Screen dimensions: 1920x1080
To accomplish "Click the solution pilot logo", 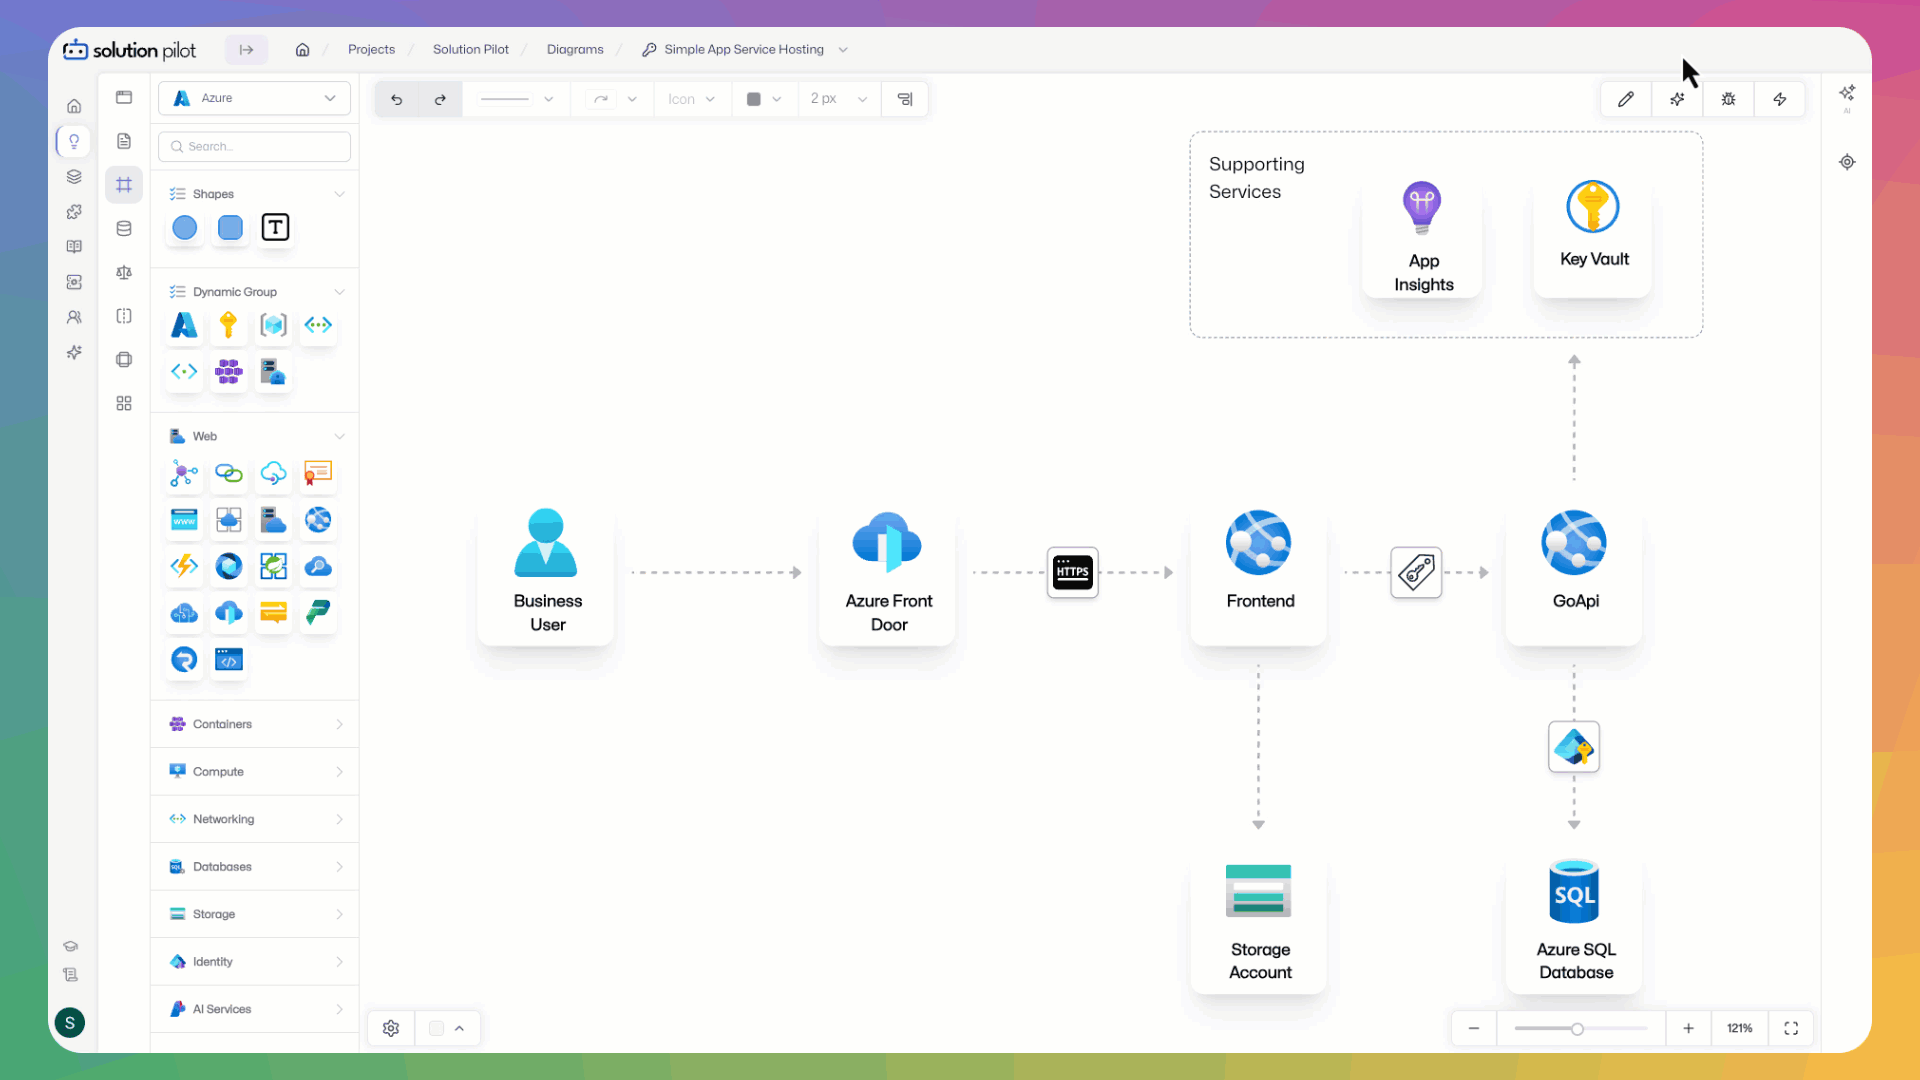I will click(x=129, y=50).
